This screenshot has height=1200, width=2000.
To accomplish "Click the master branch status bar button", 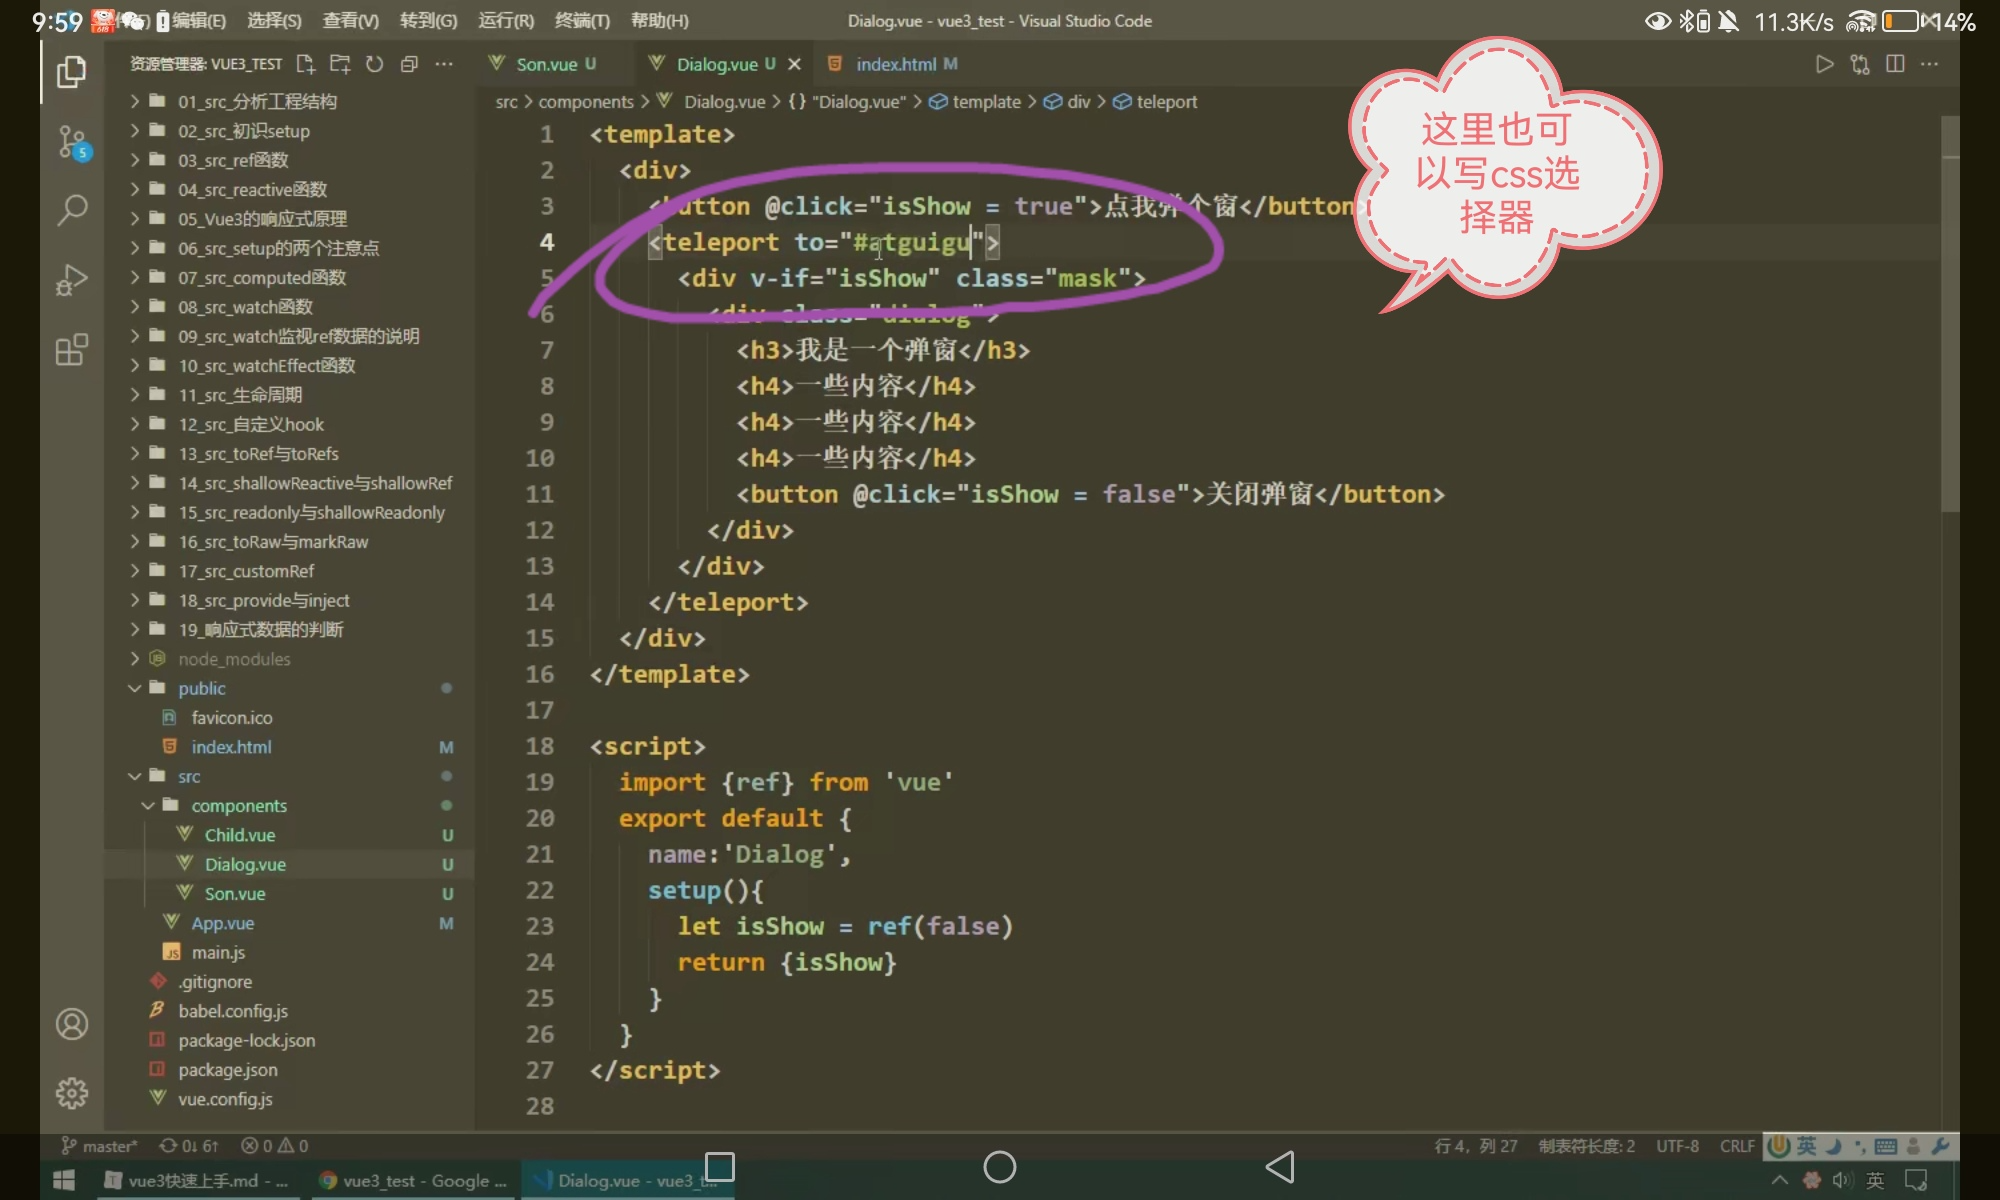I will click(99, 1146).
